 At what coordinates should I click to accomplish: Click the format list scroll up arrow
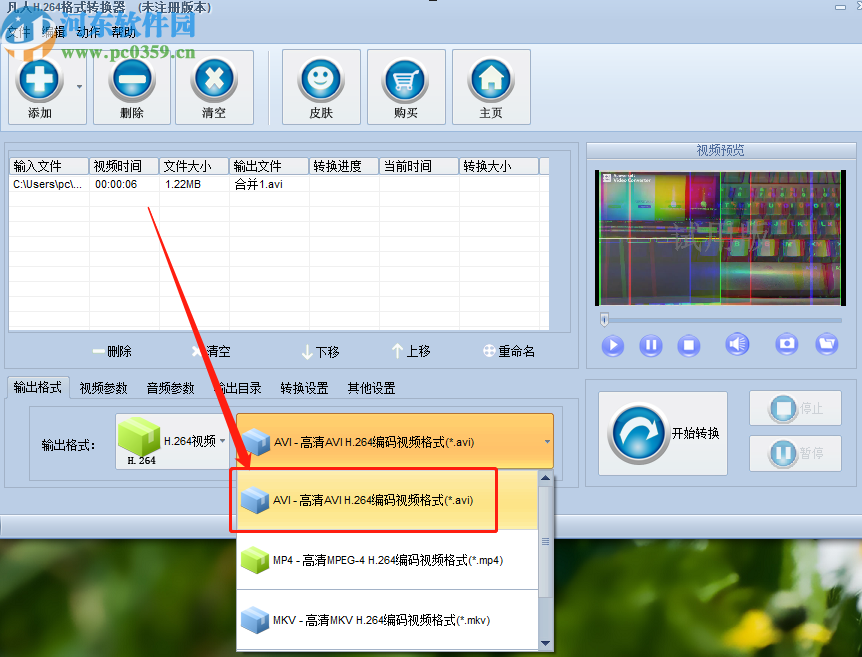coord(545,478)
